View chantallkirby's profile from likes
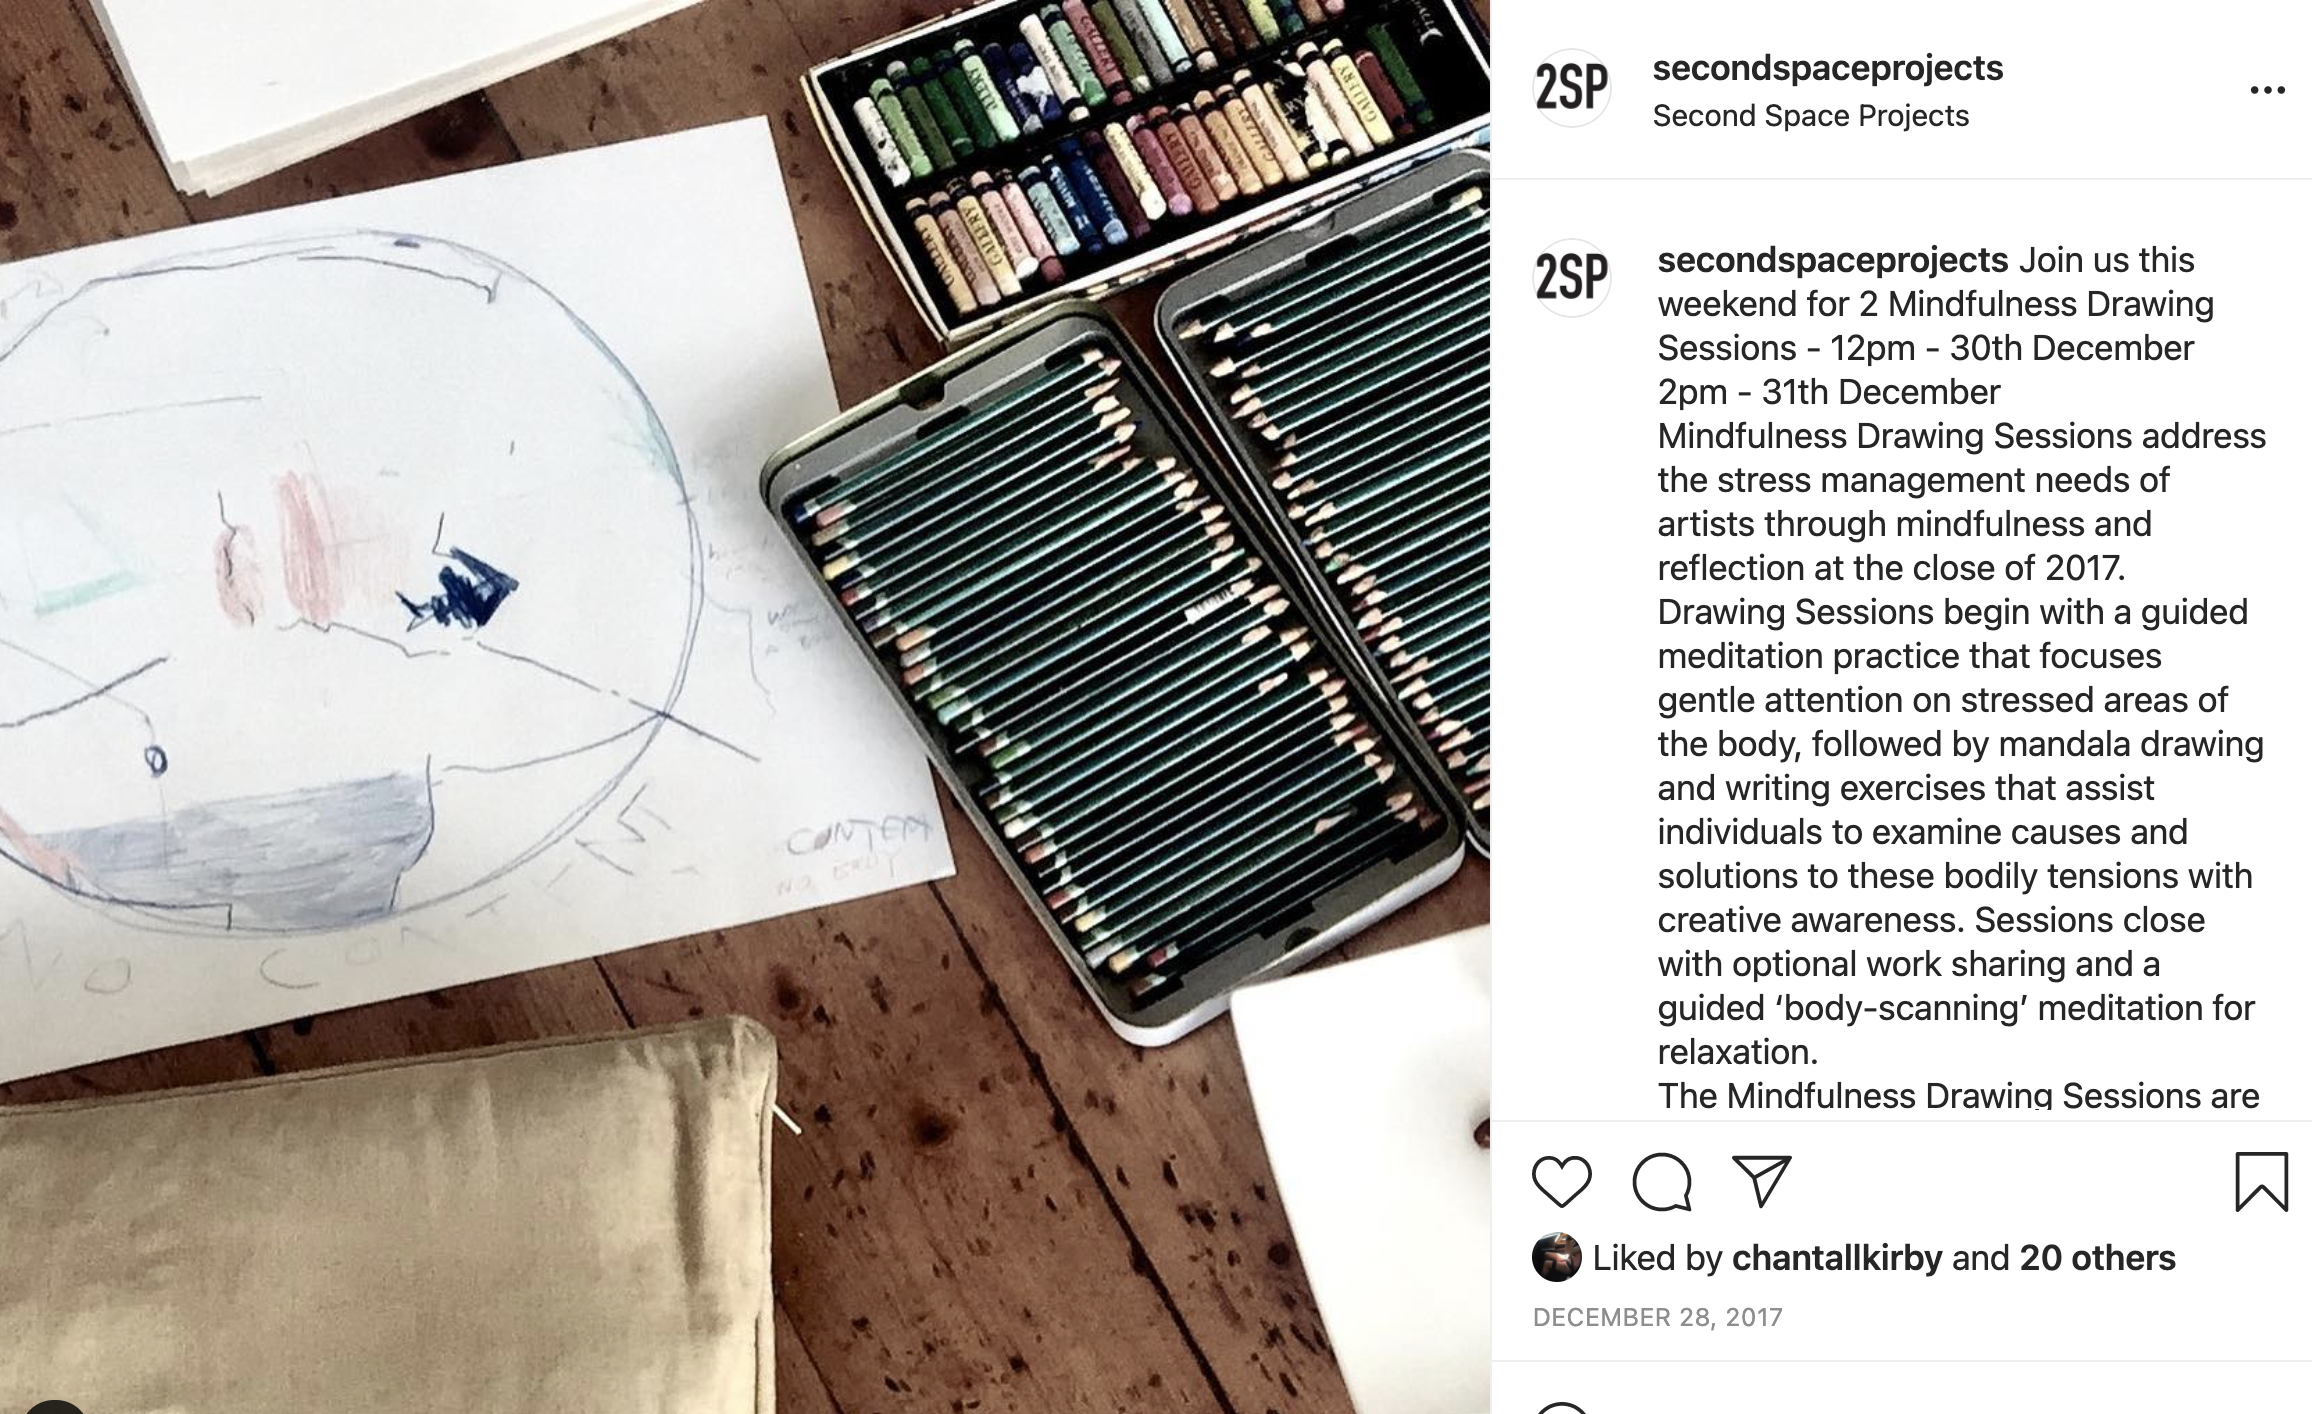The image size is (2312, 1414). pyautogui.click(x=1836, y=1257)
